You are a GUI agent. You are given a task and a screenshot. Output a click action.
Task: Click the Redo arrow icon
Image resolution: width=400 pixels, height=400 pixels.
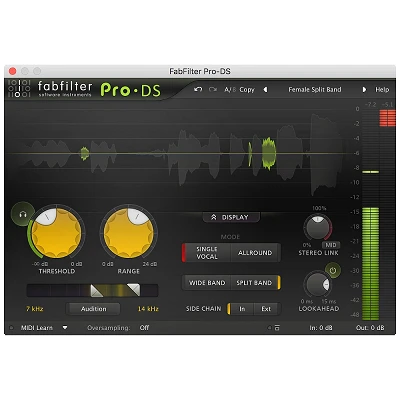click(x=213, y=89)
